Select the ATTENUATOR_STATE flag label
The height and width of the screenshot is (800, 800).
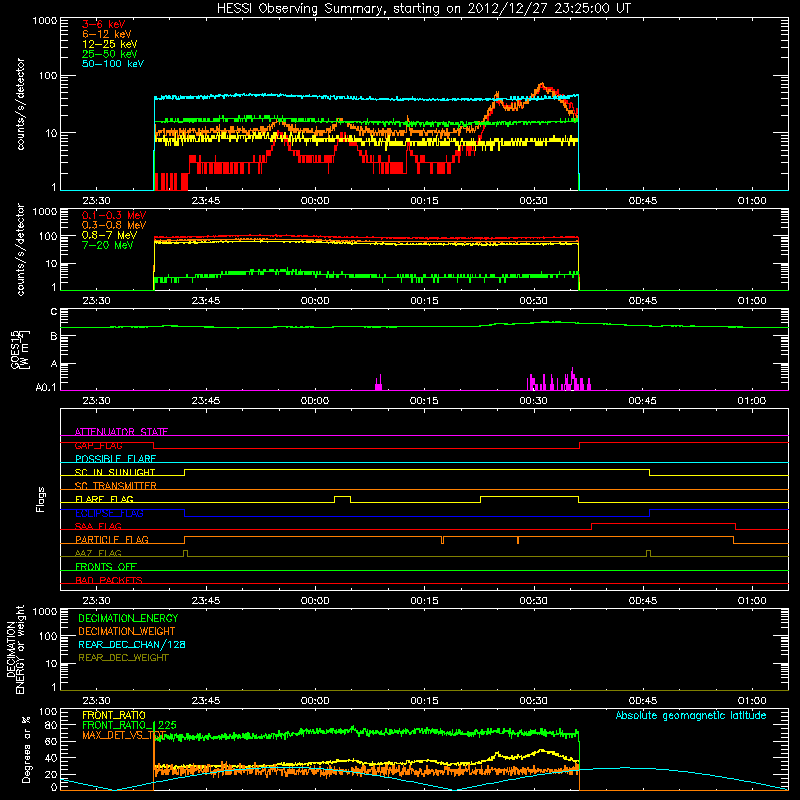[x=121, y=432]
